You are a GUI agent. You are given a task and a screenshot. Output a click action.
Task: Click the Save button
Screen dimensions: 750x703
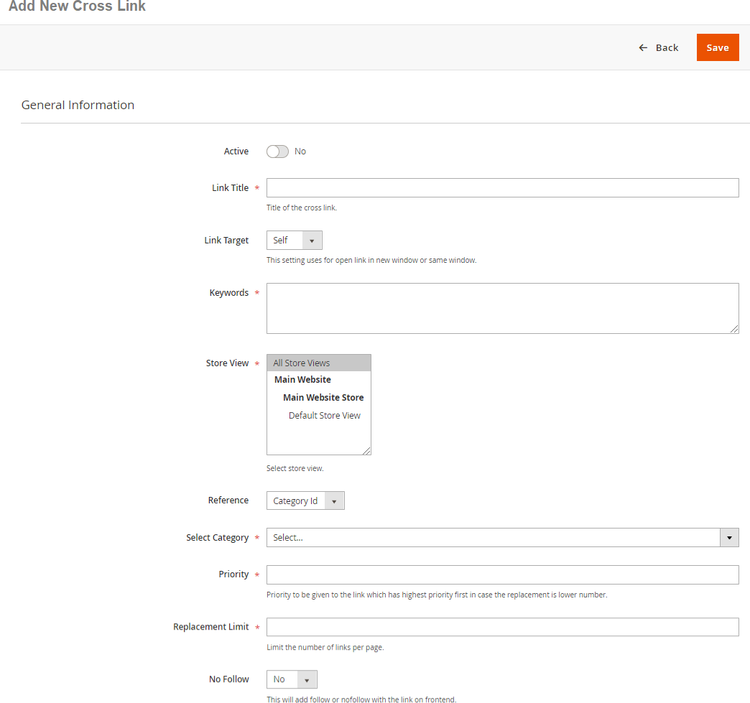(717, 48)
